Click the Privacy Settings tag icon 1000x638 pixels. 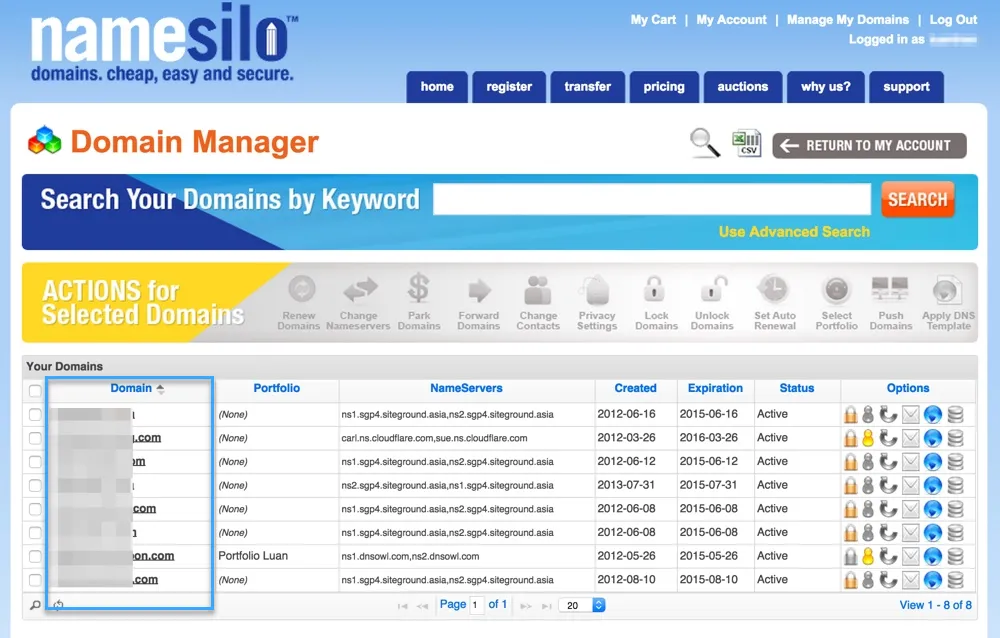click(x=596, y=290)
